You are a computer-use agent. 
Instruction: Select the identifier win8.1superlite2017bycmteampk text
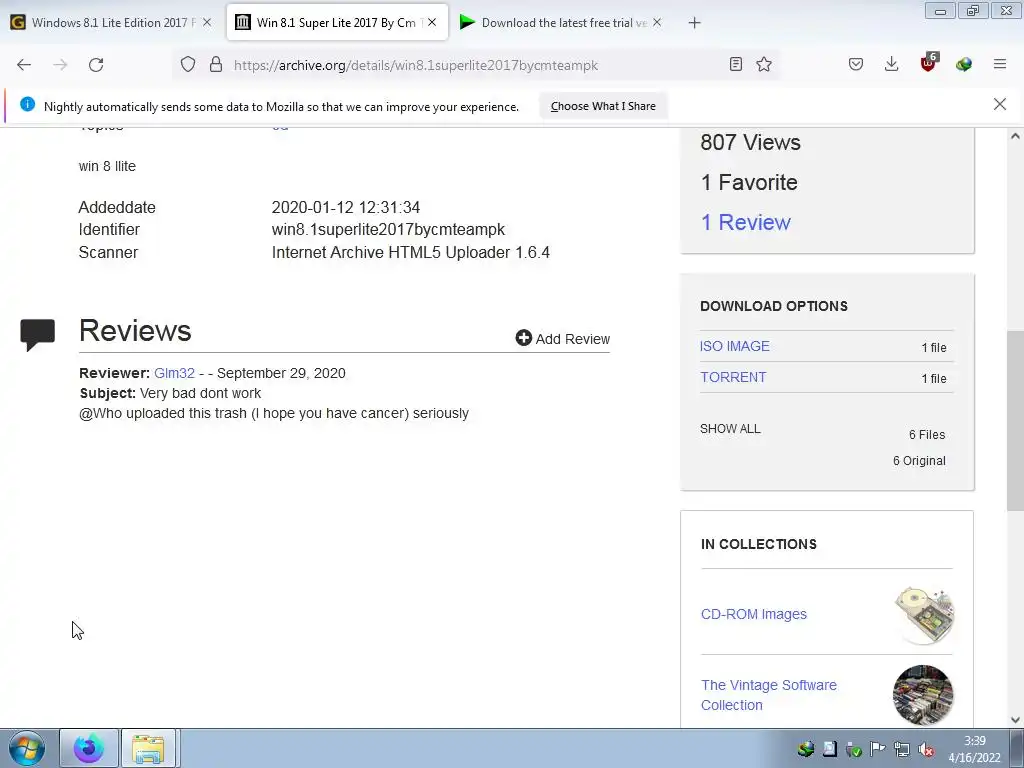388,229
